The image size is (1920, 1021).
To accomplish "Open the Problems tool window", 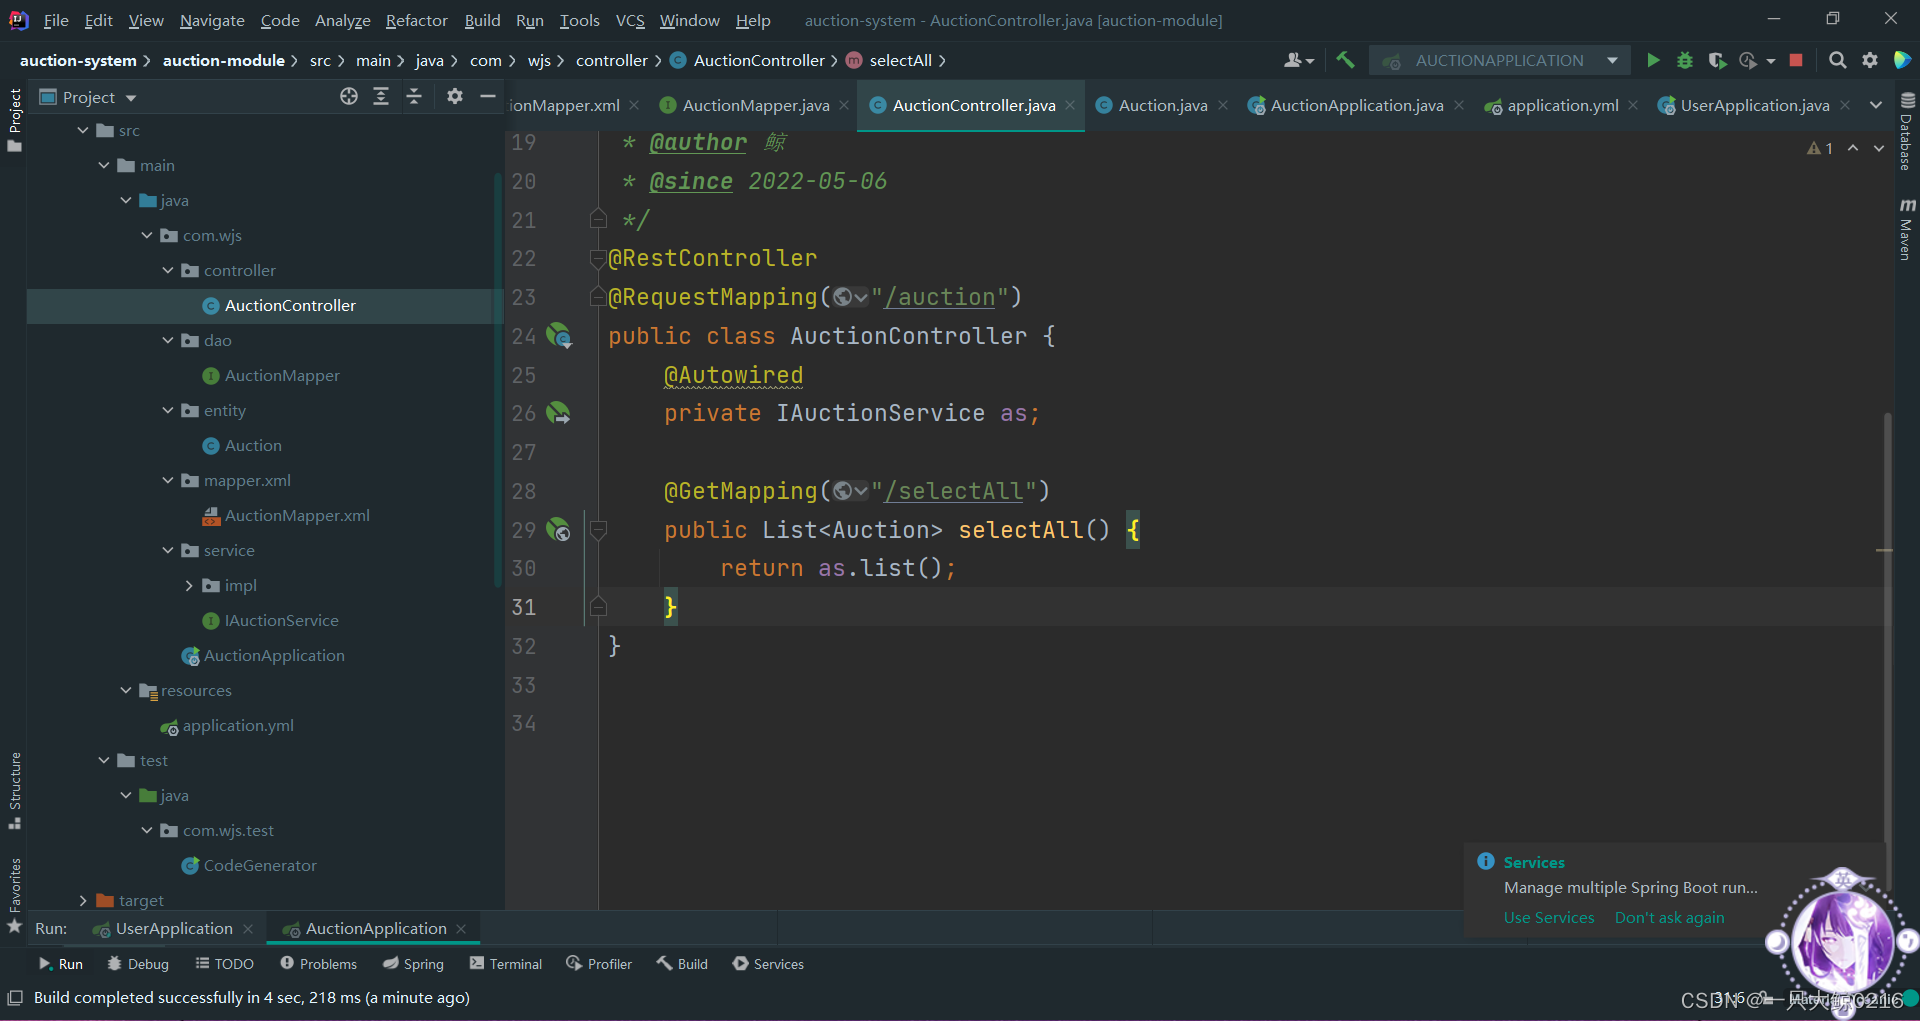I will [x=318, y=964].
